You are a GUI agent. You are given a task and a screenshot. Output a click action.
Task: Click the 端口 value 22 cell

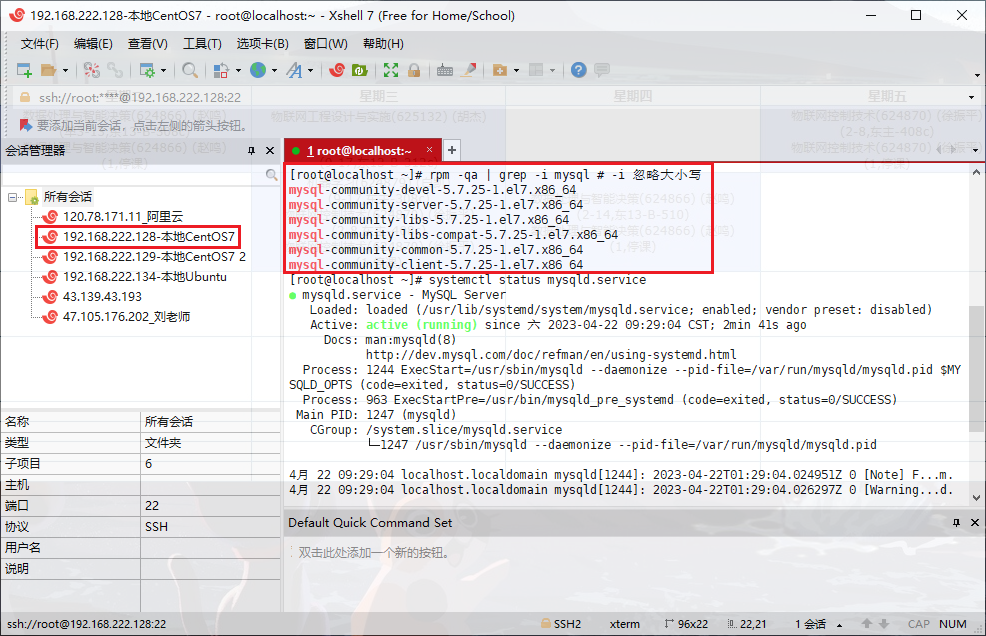210,506
